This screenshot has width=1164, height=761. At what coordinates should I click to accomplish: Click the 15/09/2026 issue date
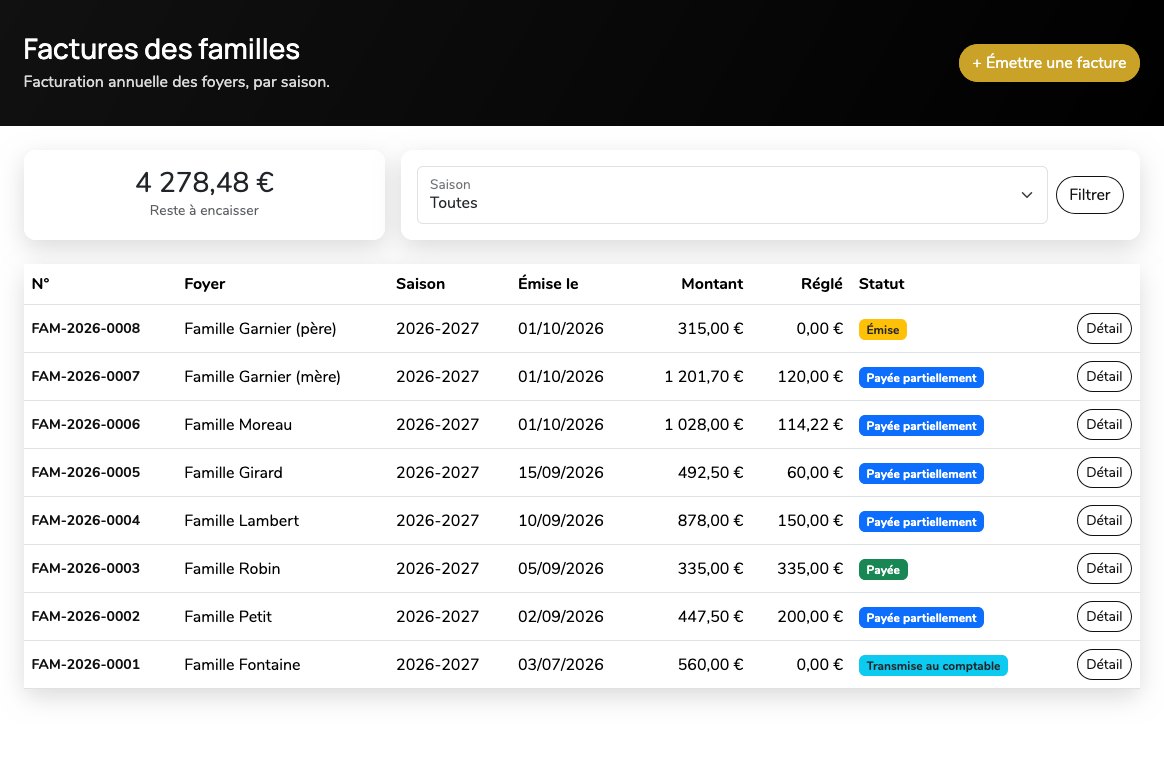(x=560, y=472)
